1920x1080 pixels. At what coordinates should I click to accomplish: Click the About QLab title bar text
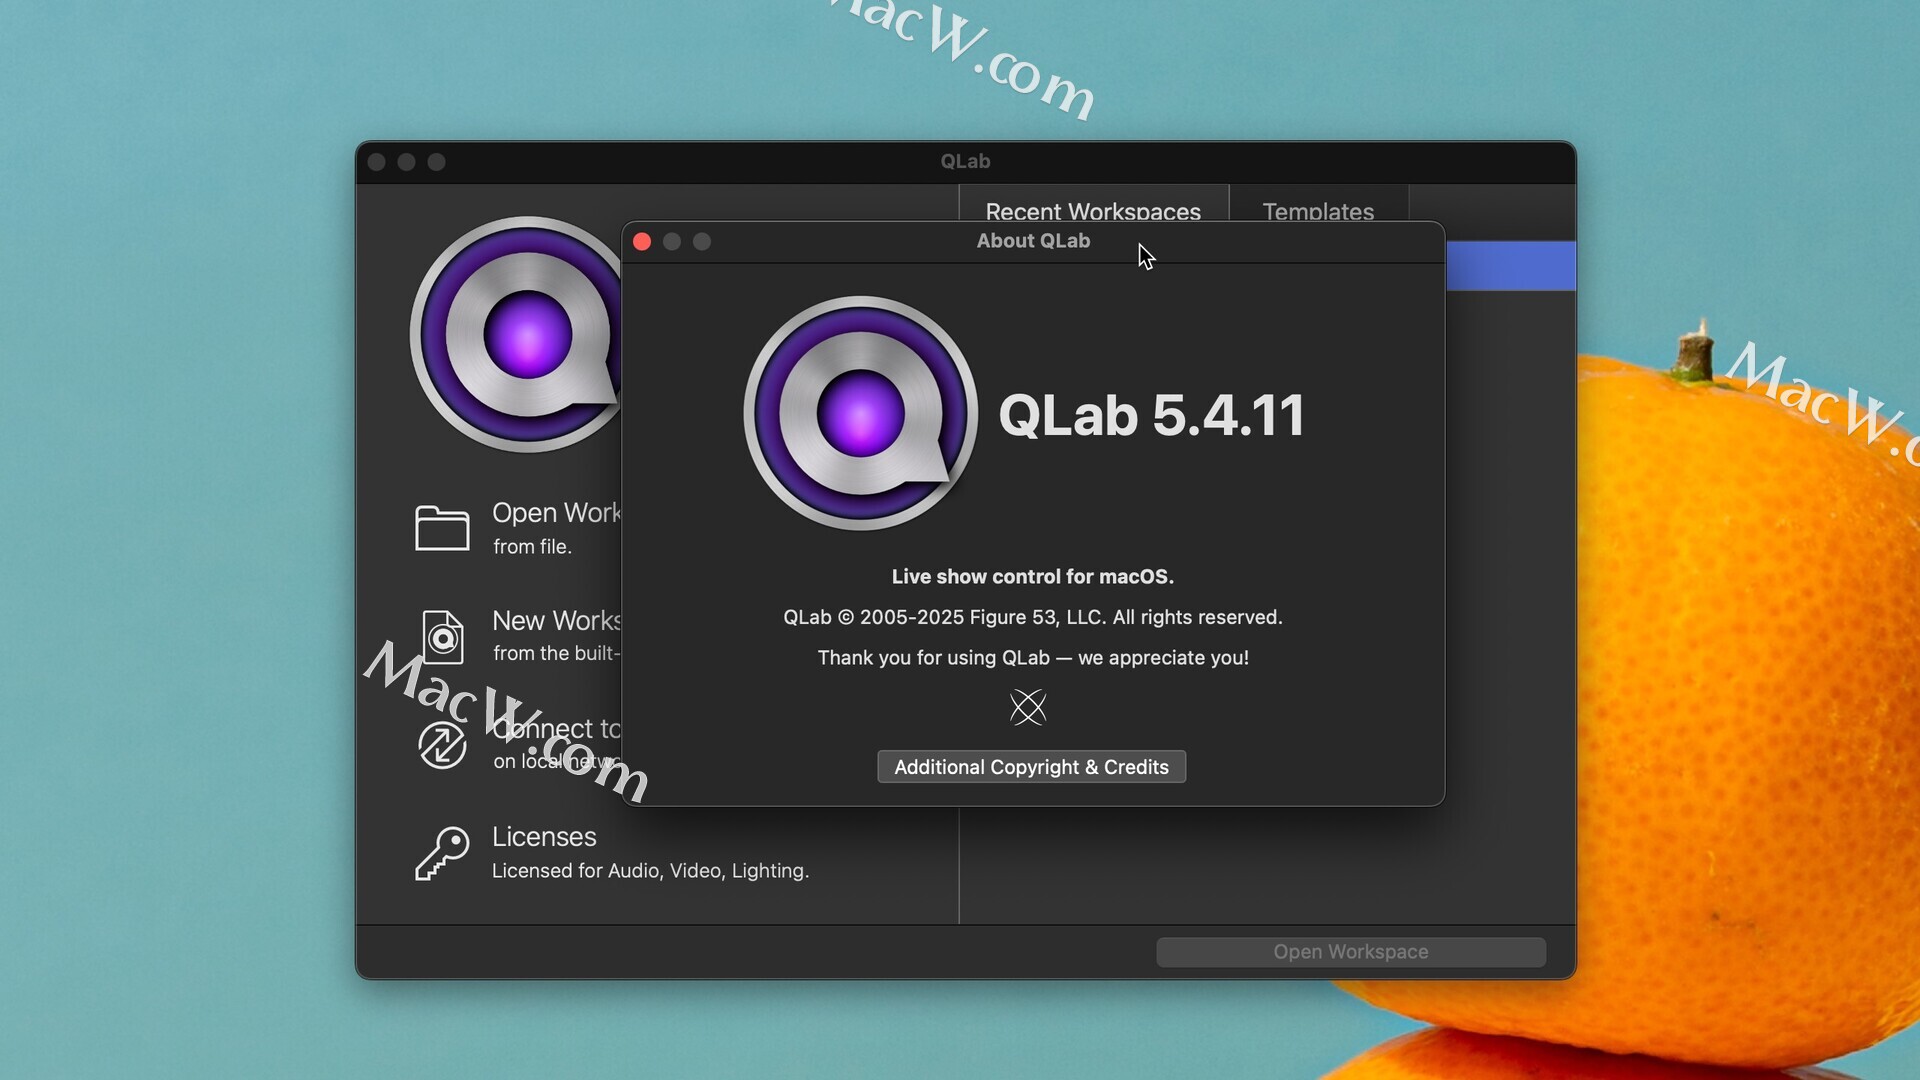(x=1033, y=241)
